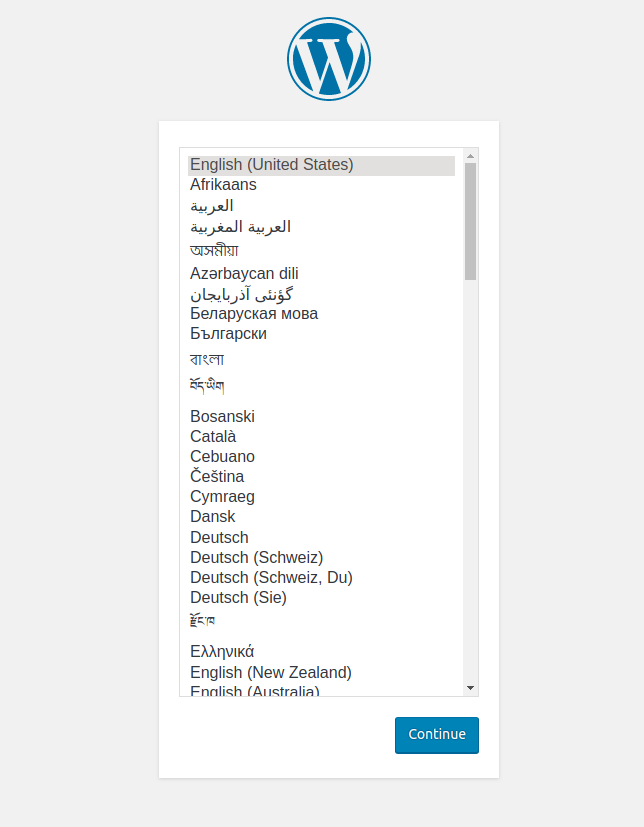Image resolution: width=644 pixels, height=827 pixels.
Task: Select English (New Zealand) option
Action: click(271, 672)
